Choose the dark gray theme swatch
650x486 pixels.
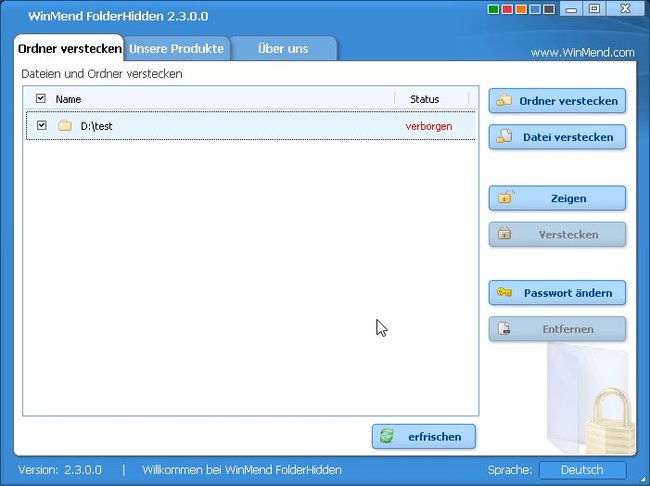tap(549, 9)
